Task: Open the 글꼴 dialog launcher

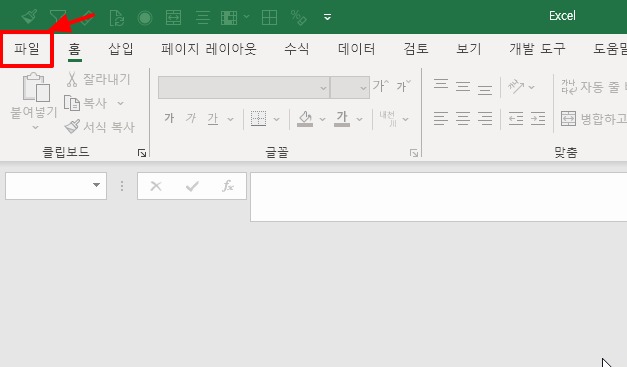Action: [414, 153]
